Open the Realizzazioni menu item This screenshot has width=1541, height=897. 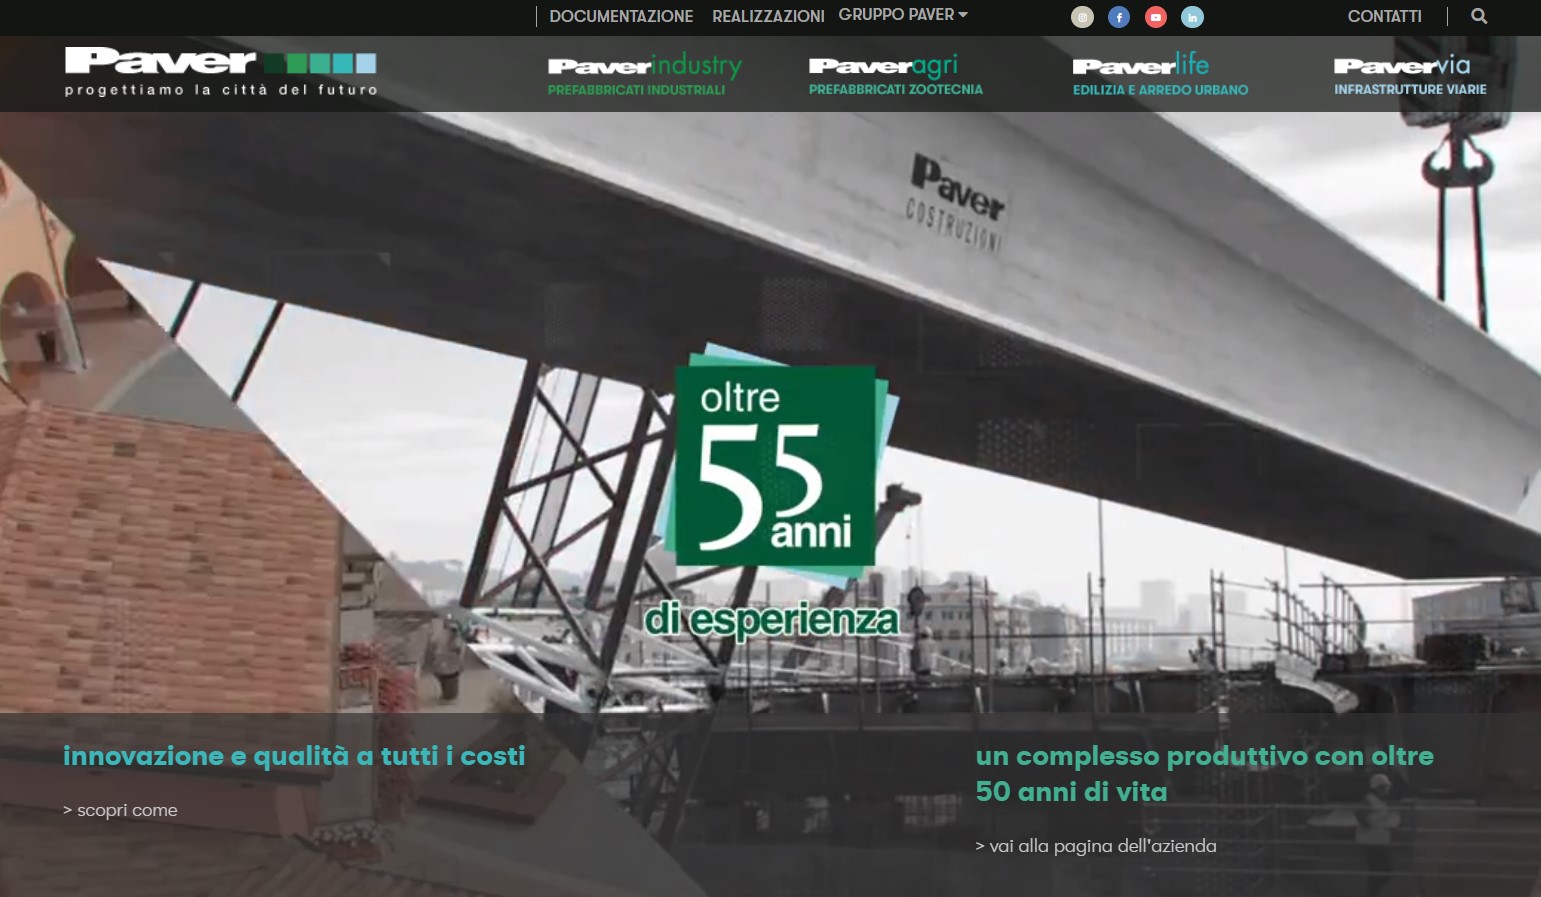768,16
